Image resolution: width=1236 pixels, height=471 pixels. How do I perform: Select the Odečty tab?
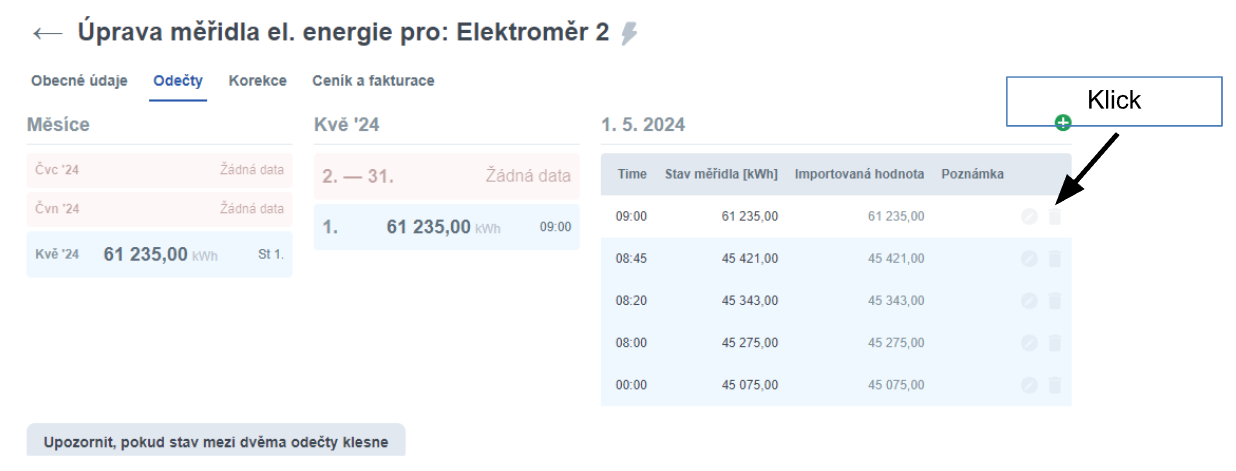point(178,81)
